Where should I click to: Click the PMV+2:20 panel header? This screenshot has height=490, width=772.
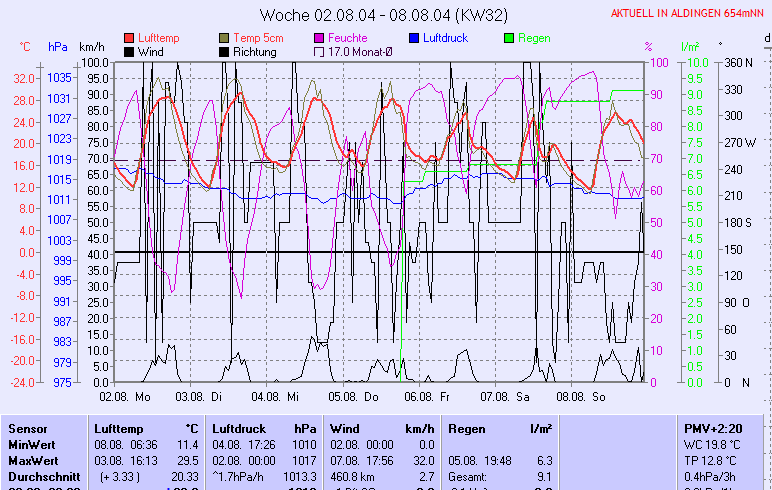[x=713, y=428]
